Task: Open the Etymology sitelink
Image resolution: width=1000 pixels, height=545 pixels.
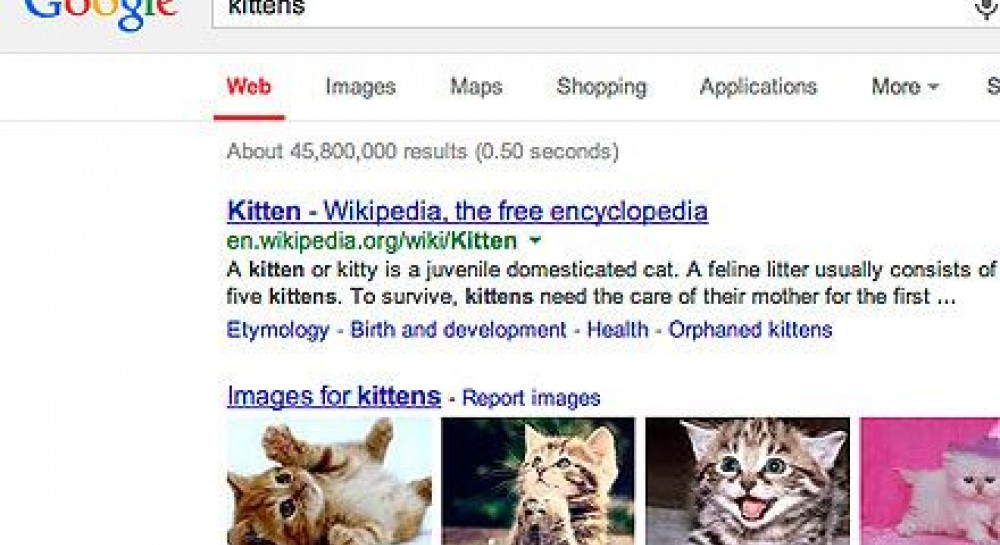Action: pos(278,330)
